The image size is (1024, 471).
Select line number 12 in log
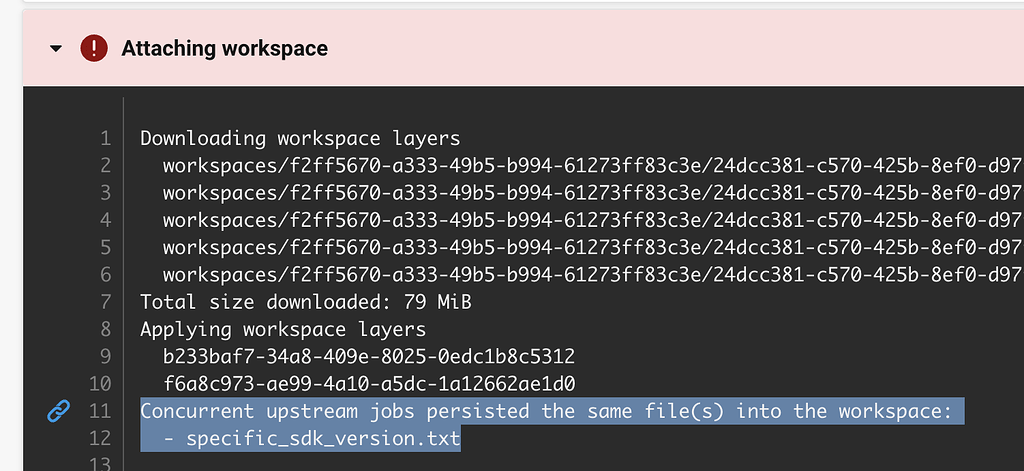[101, 438]
